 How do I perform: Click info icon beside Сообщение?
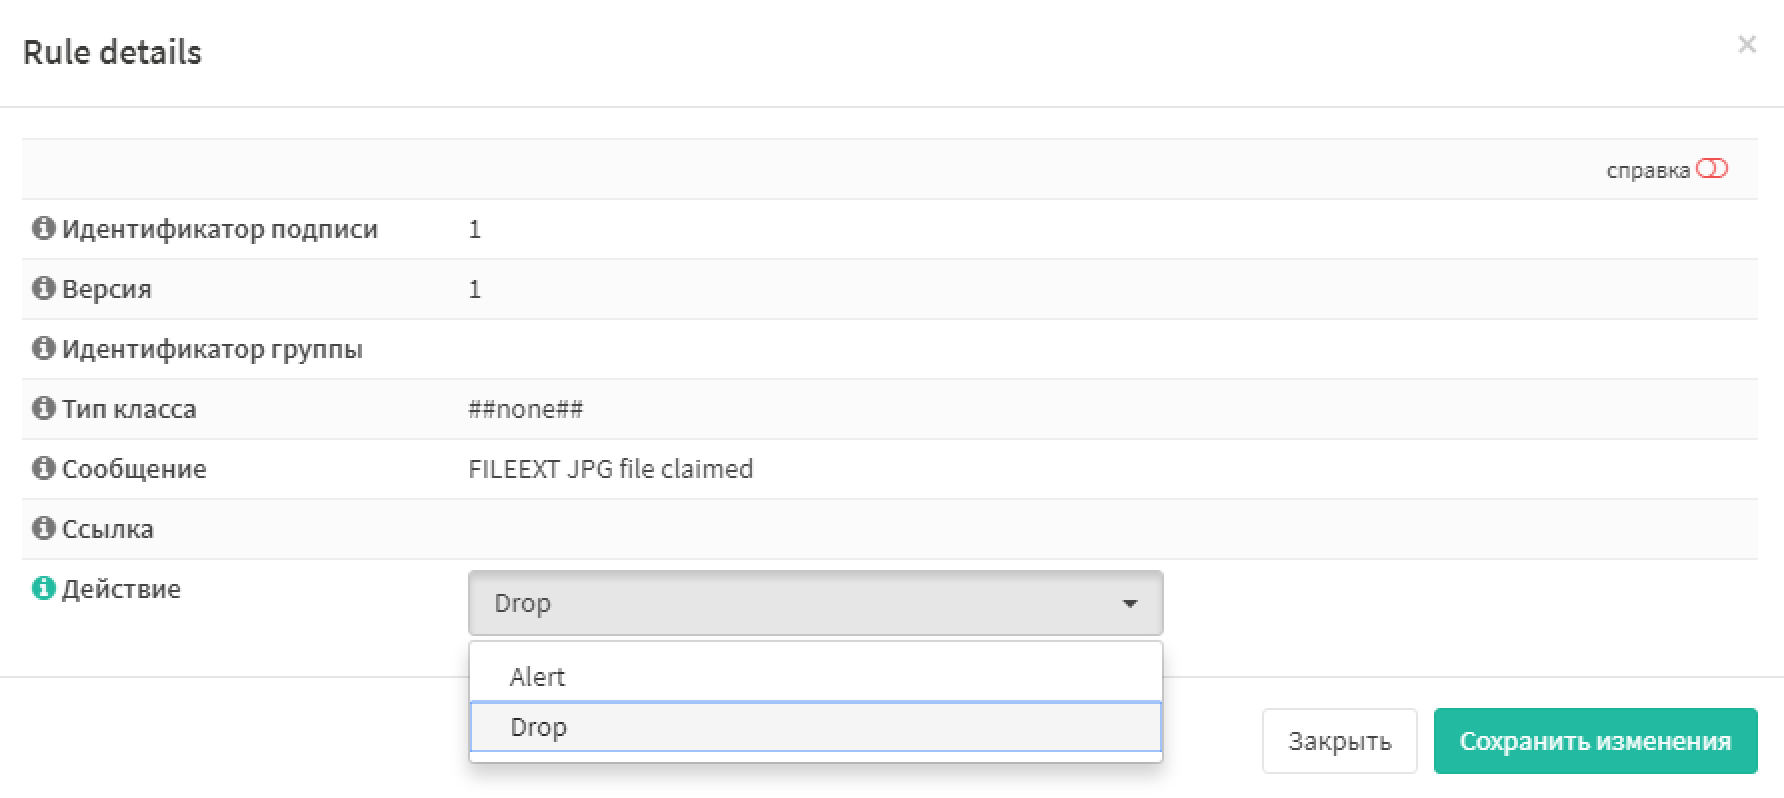[x=43, y=468]
